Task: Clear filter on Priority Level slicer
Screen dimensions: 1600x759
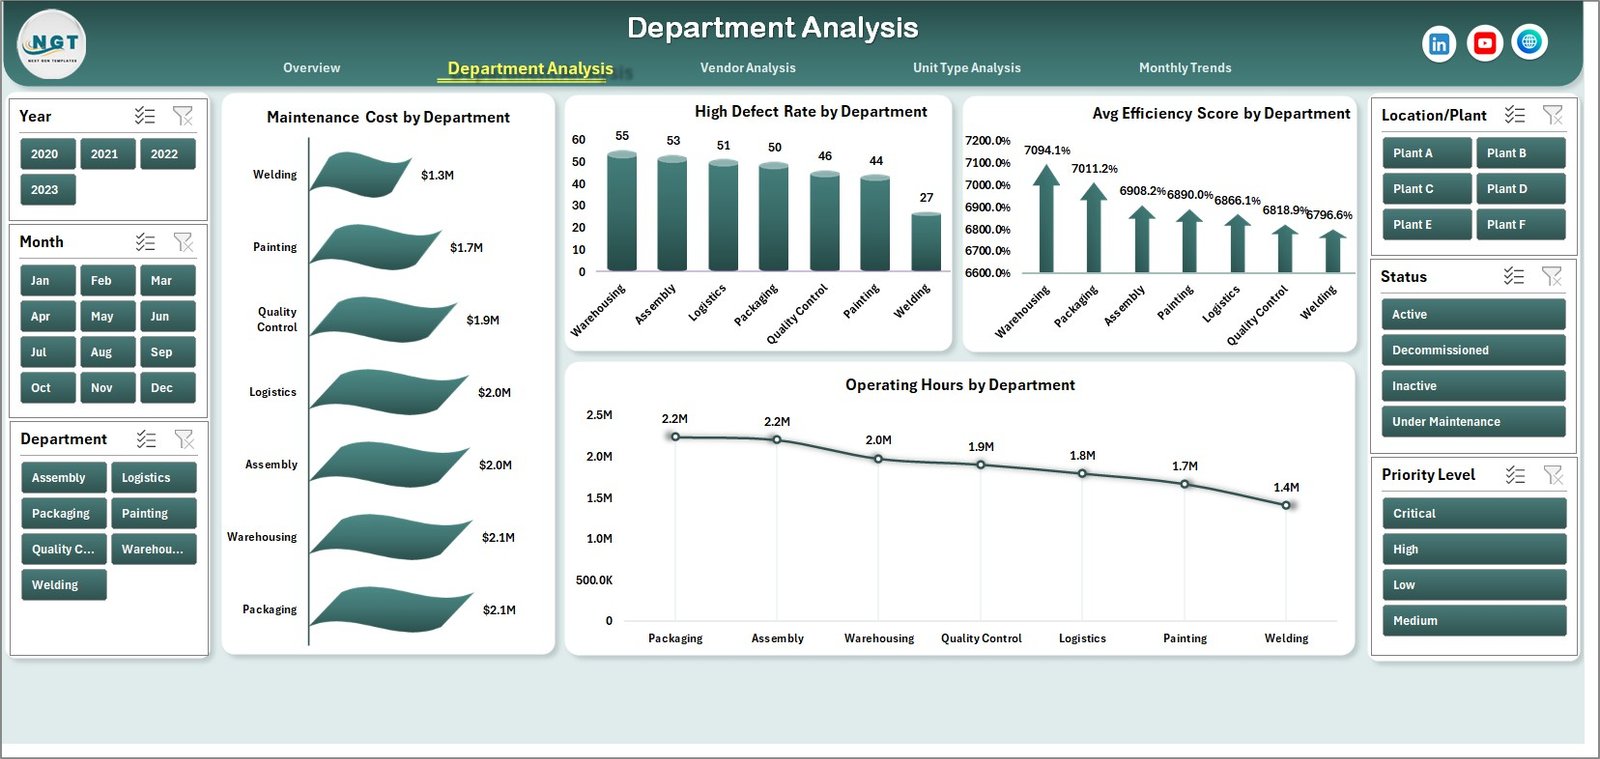Action: (x=1553, y=475)
